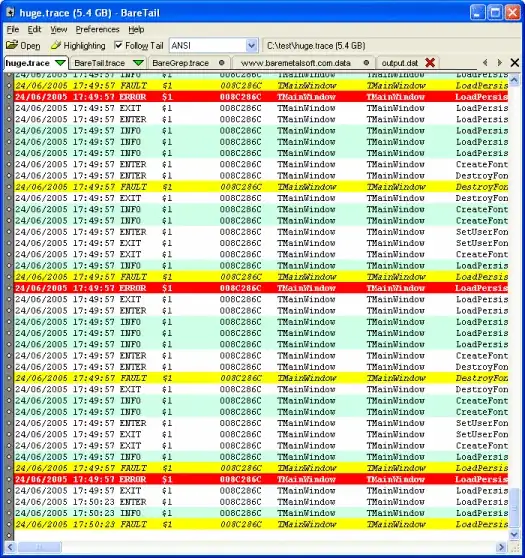Click the horizontal scrollbar thumb
The height and width of the screenshot is (558, 525).
(x=40, y=547)
